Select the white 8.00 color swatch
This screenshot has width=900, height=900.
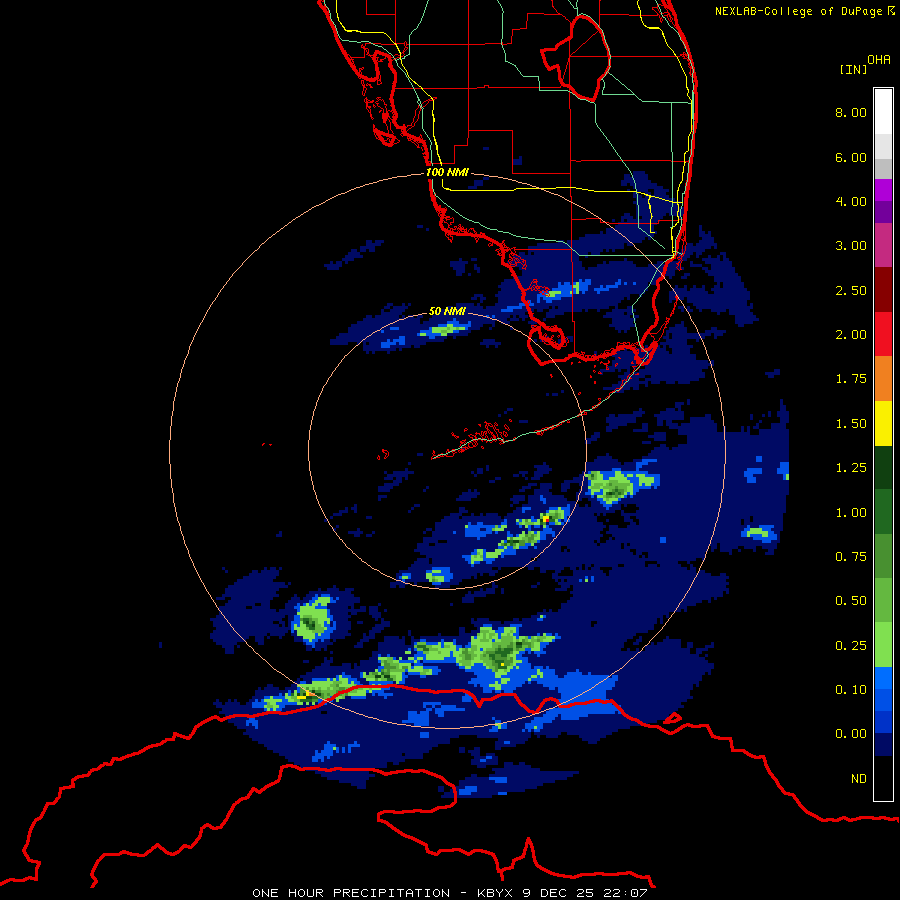click(883, 112)
